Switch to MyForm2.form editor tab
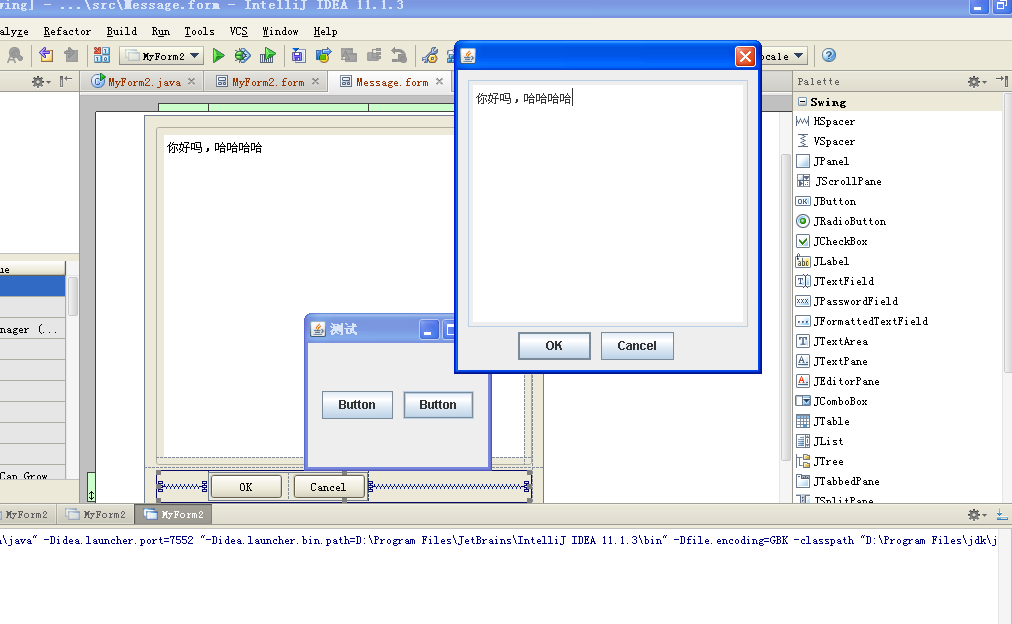Screen dimensions: 1012x624 (268, 82)
